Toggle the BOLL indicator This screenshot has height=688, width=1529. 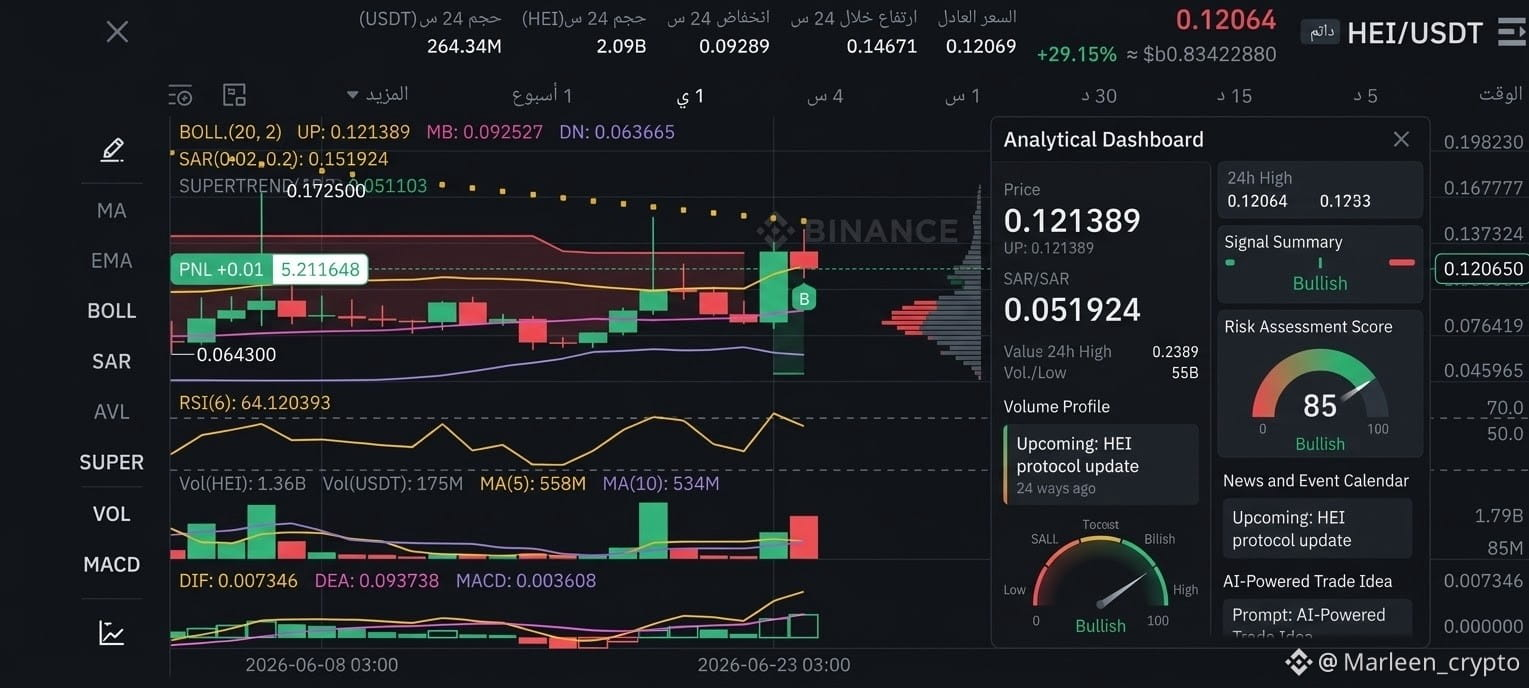tap(112, 311)
